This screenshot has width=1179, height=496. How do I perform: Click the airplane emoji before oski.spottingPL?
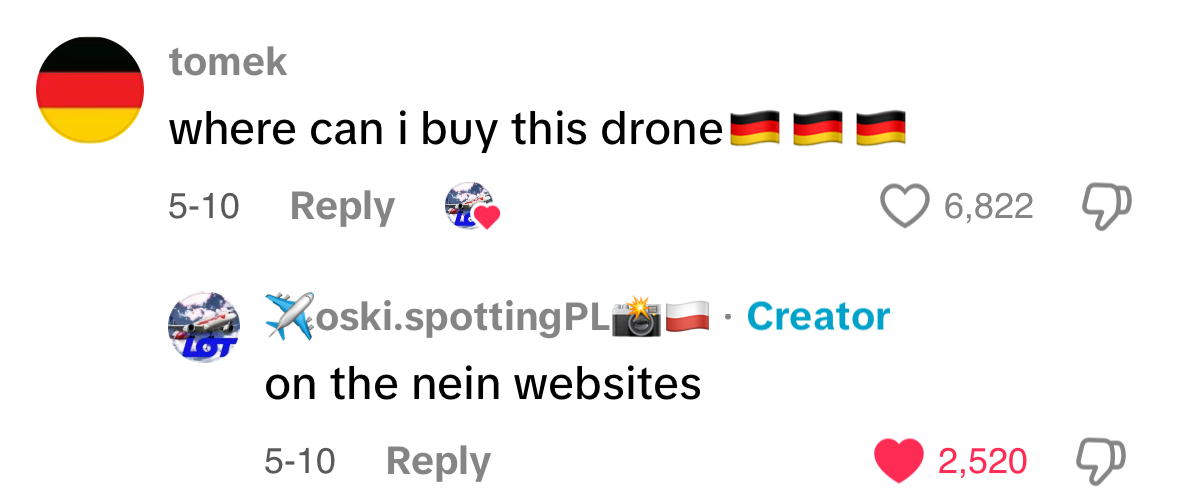289,316
